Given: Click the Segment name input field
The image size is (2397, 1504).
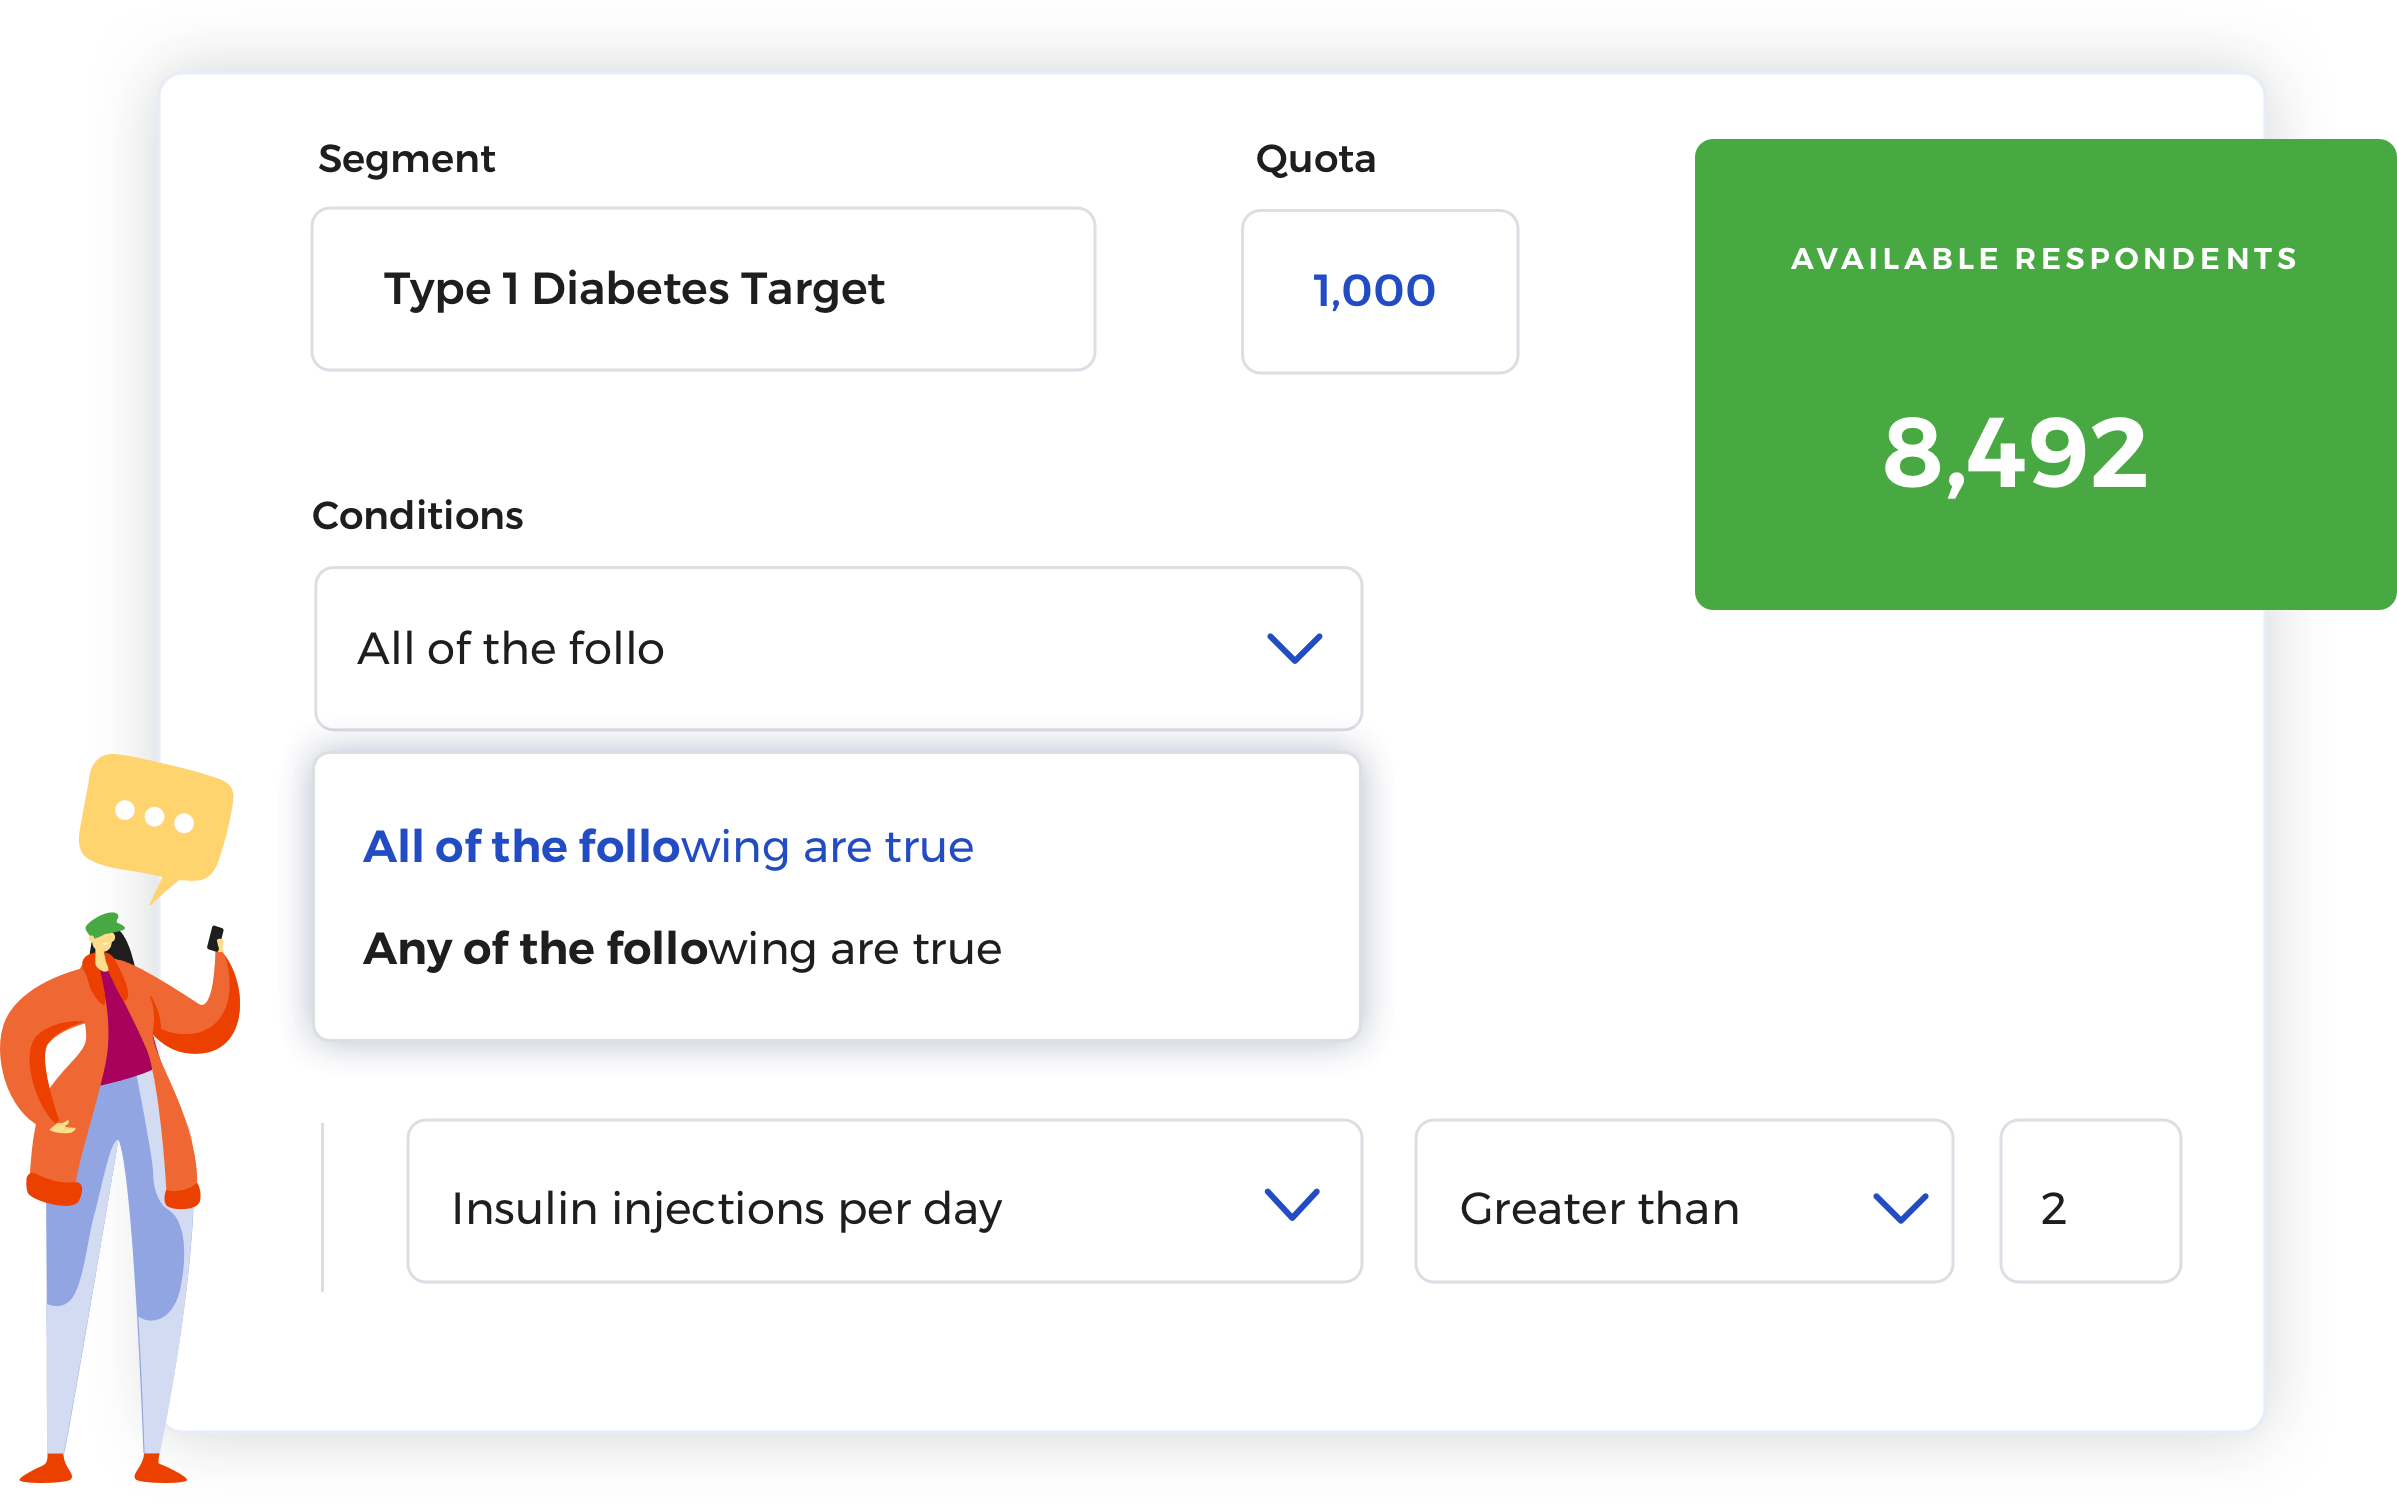Looking at the screenshot, I should click(702, 289).
